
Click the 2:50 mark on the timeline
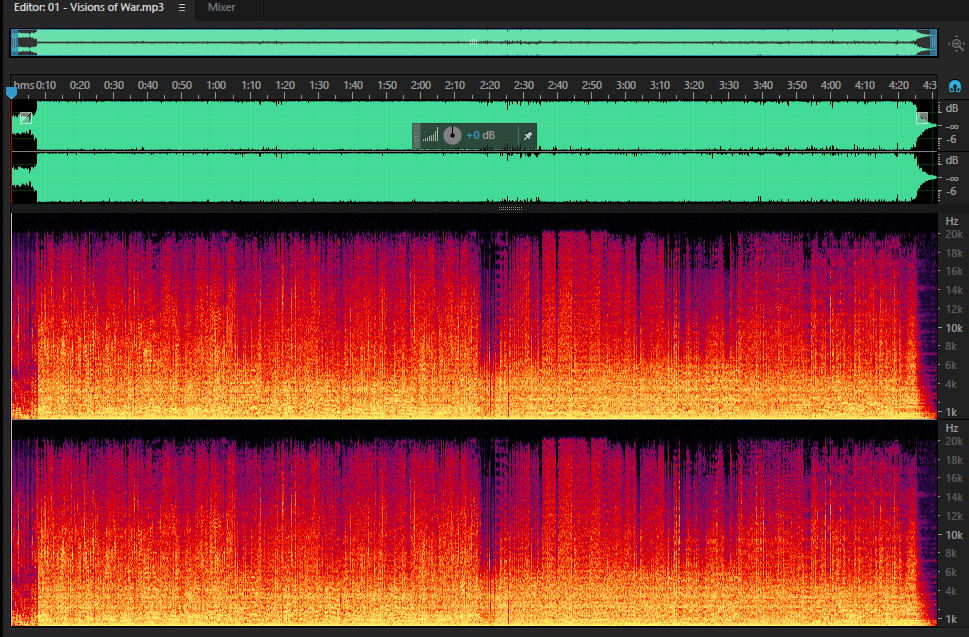pos(591,85)
